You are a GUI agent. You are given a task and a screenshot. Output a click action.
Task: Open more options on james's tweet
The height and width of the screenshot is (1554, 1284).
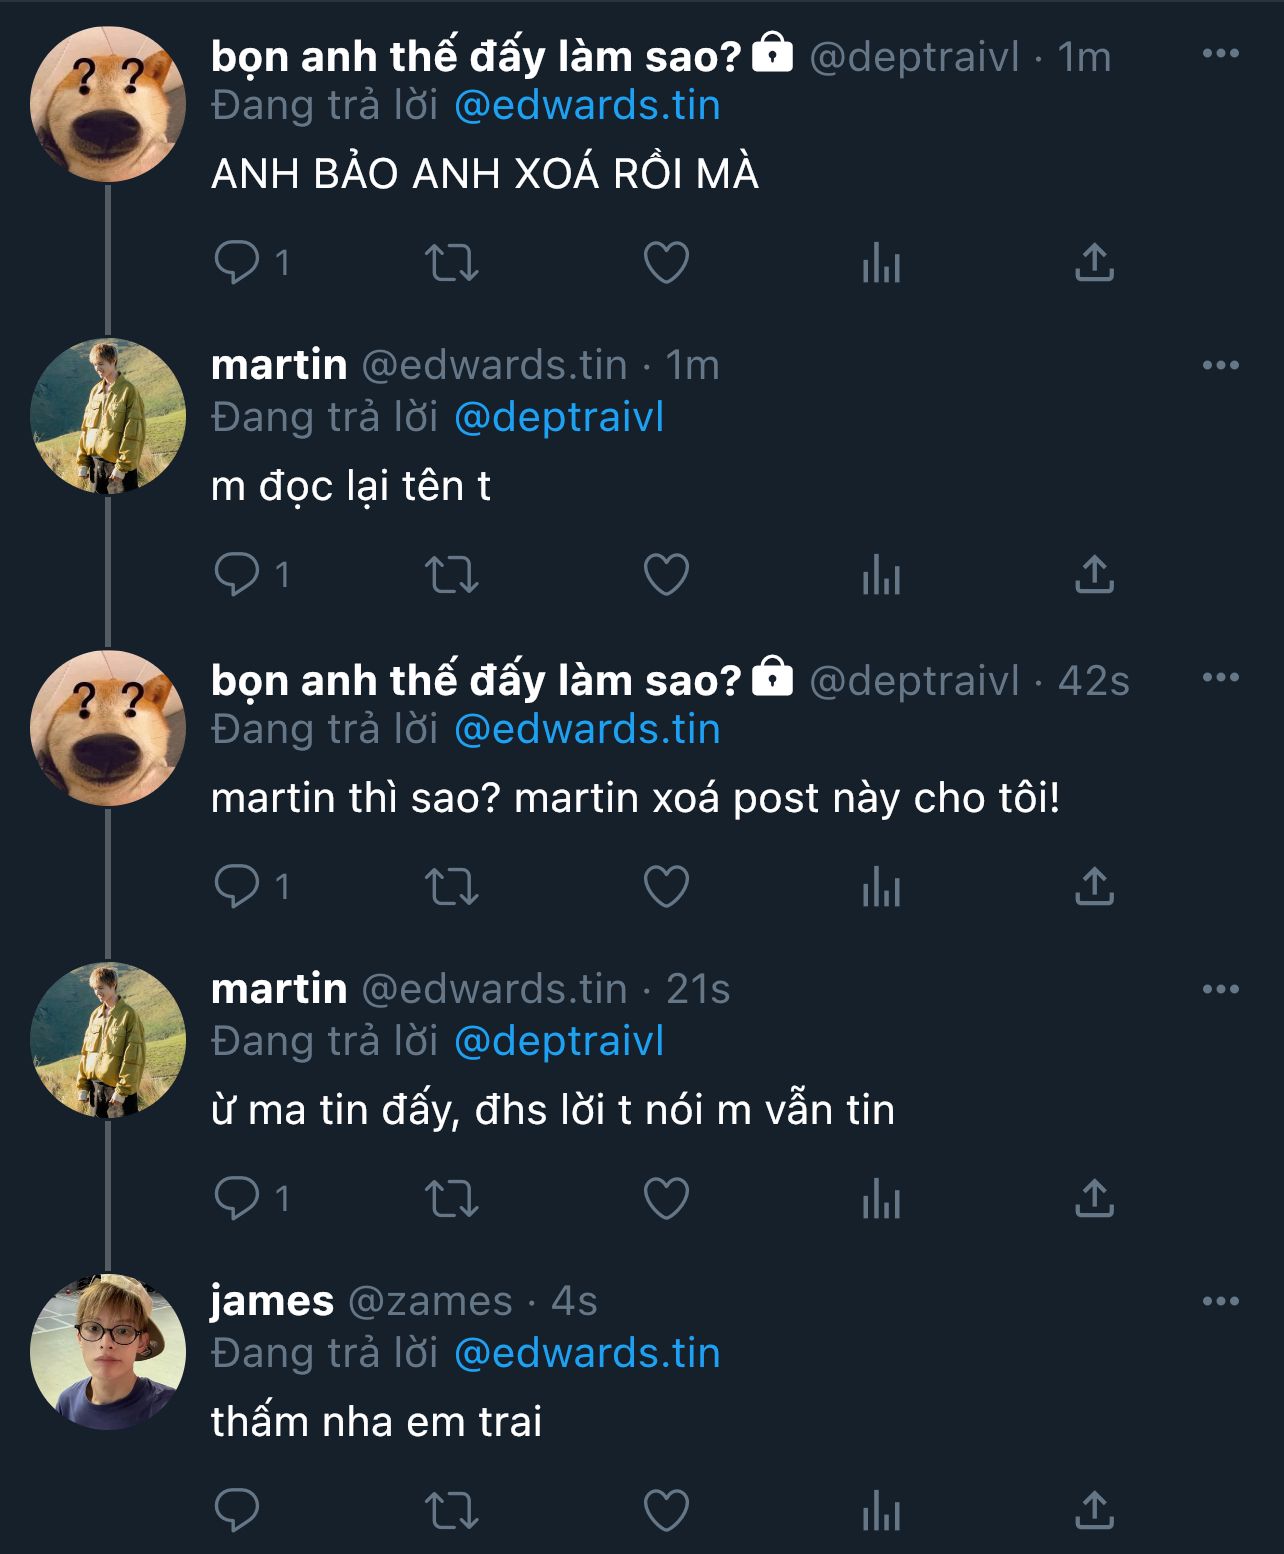(1220, 1301)
